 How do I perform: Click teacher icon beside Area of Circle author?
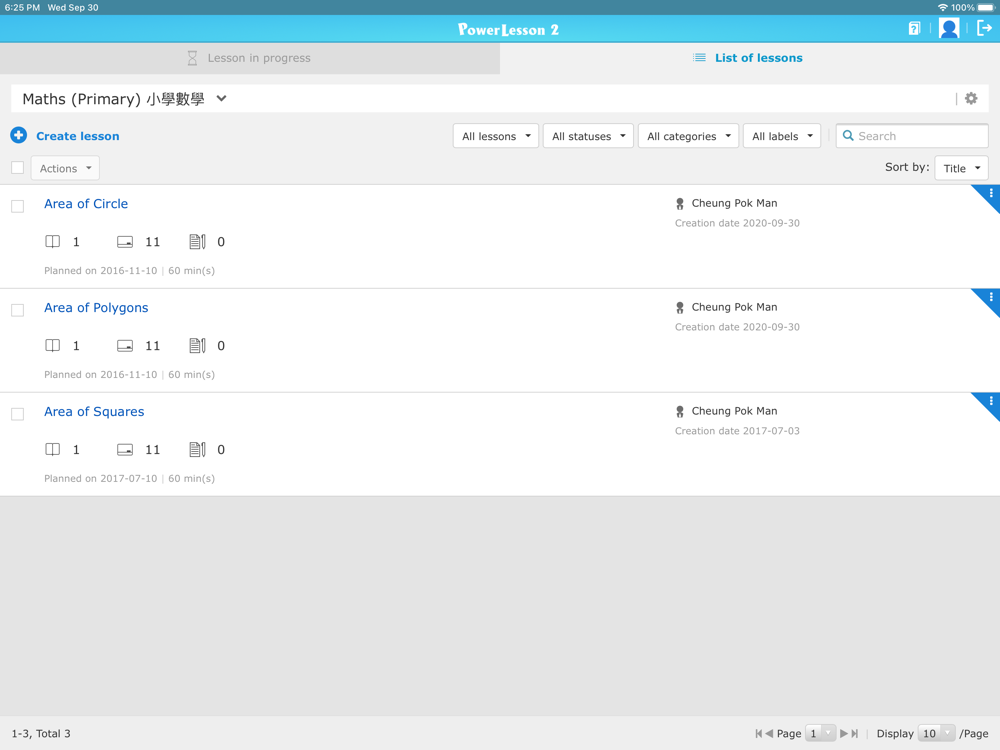[680, 203]
